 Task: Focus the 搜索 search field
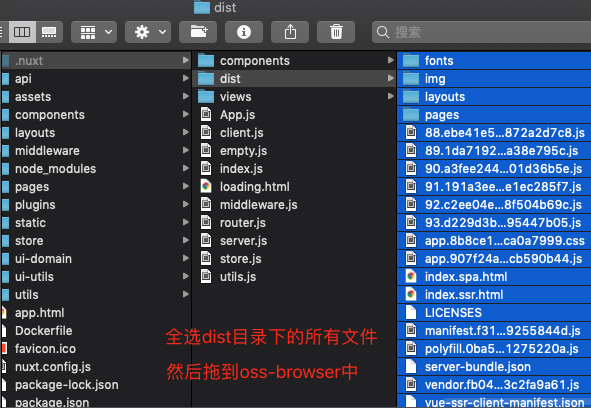[481, 32]
